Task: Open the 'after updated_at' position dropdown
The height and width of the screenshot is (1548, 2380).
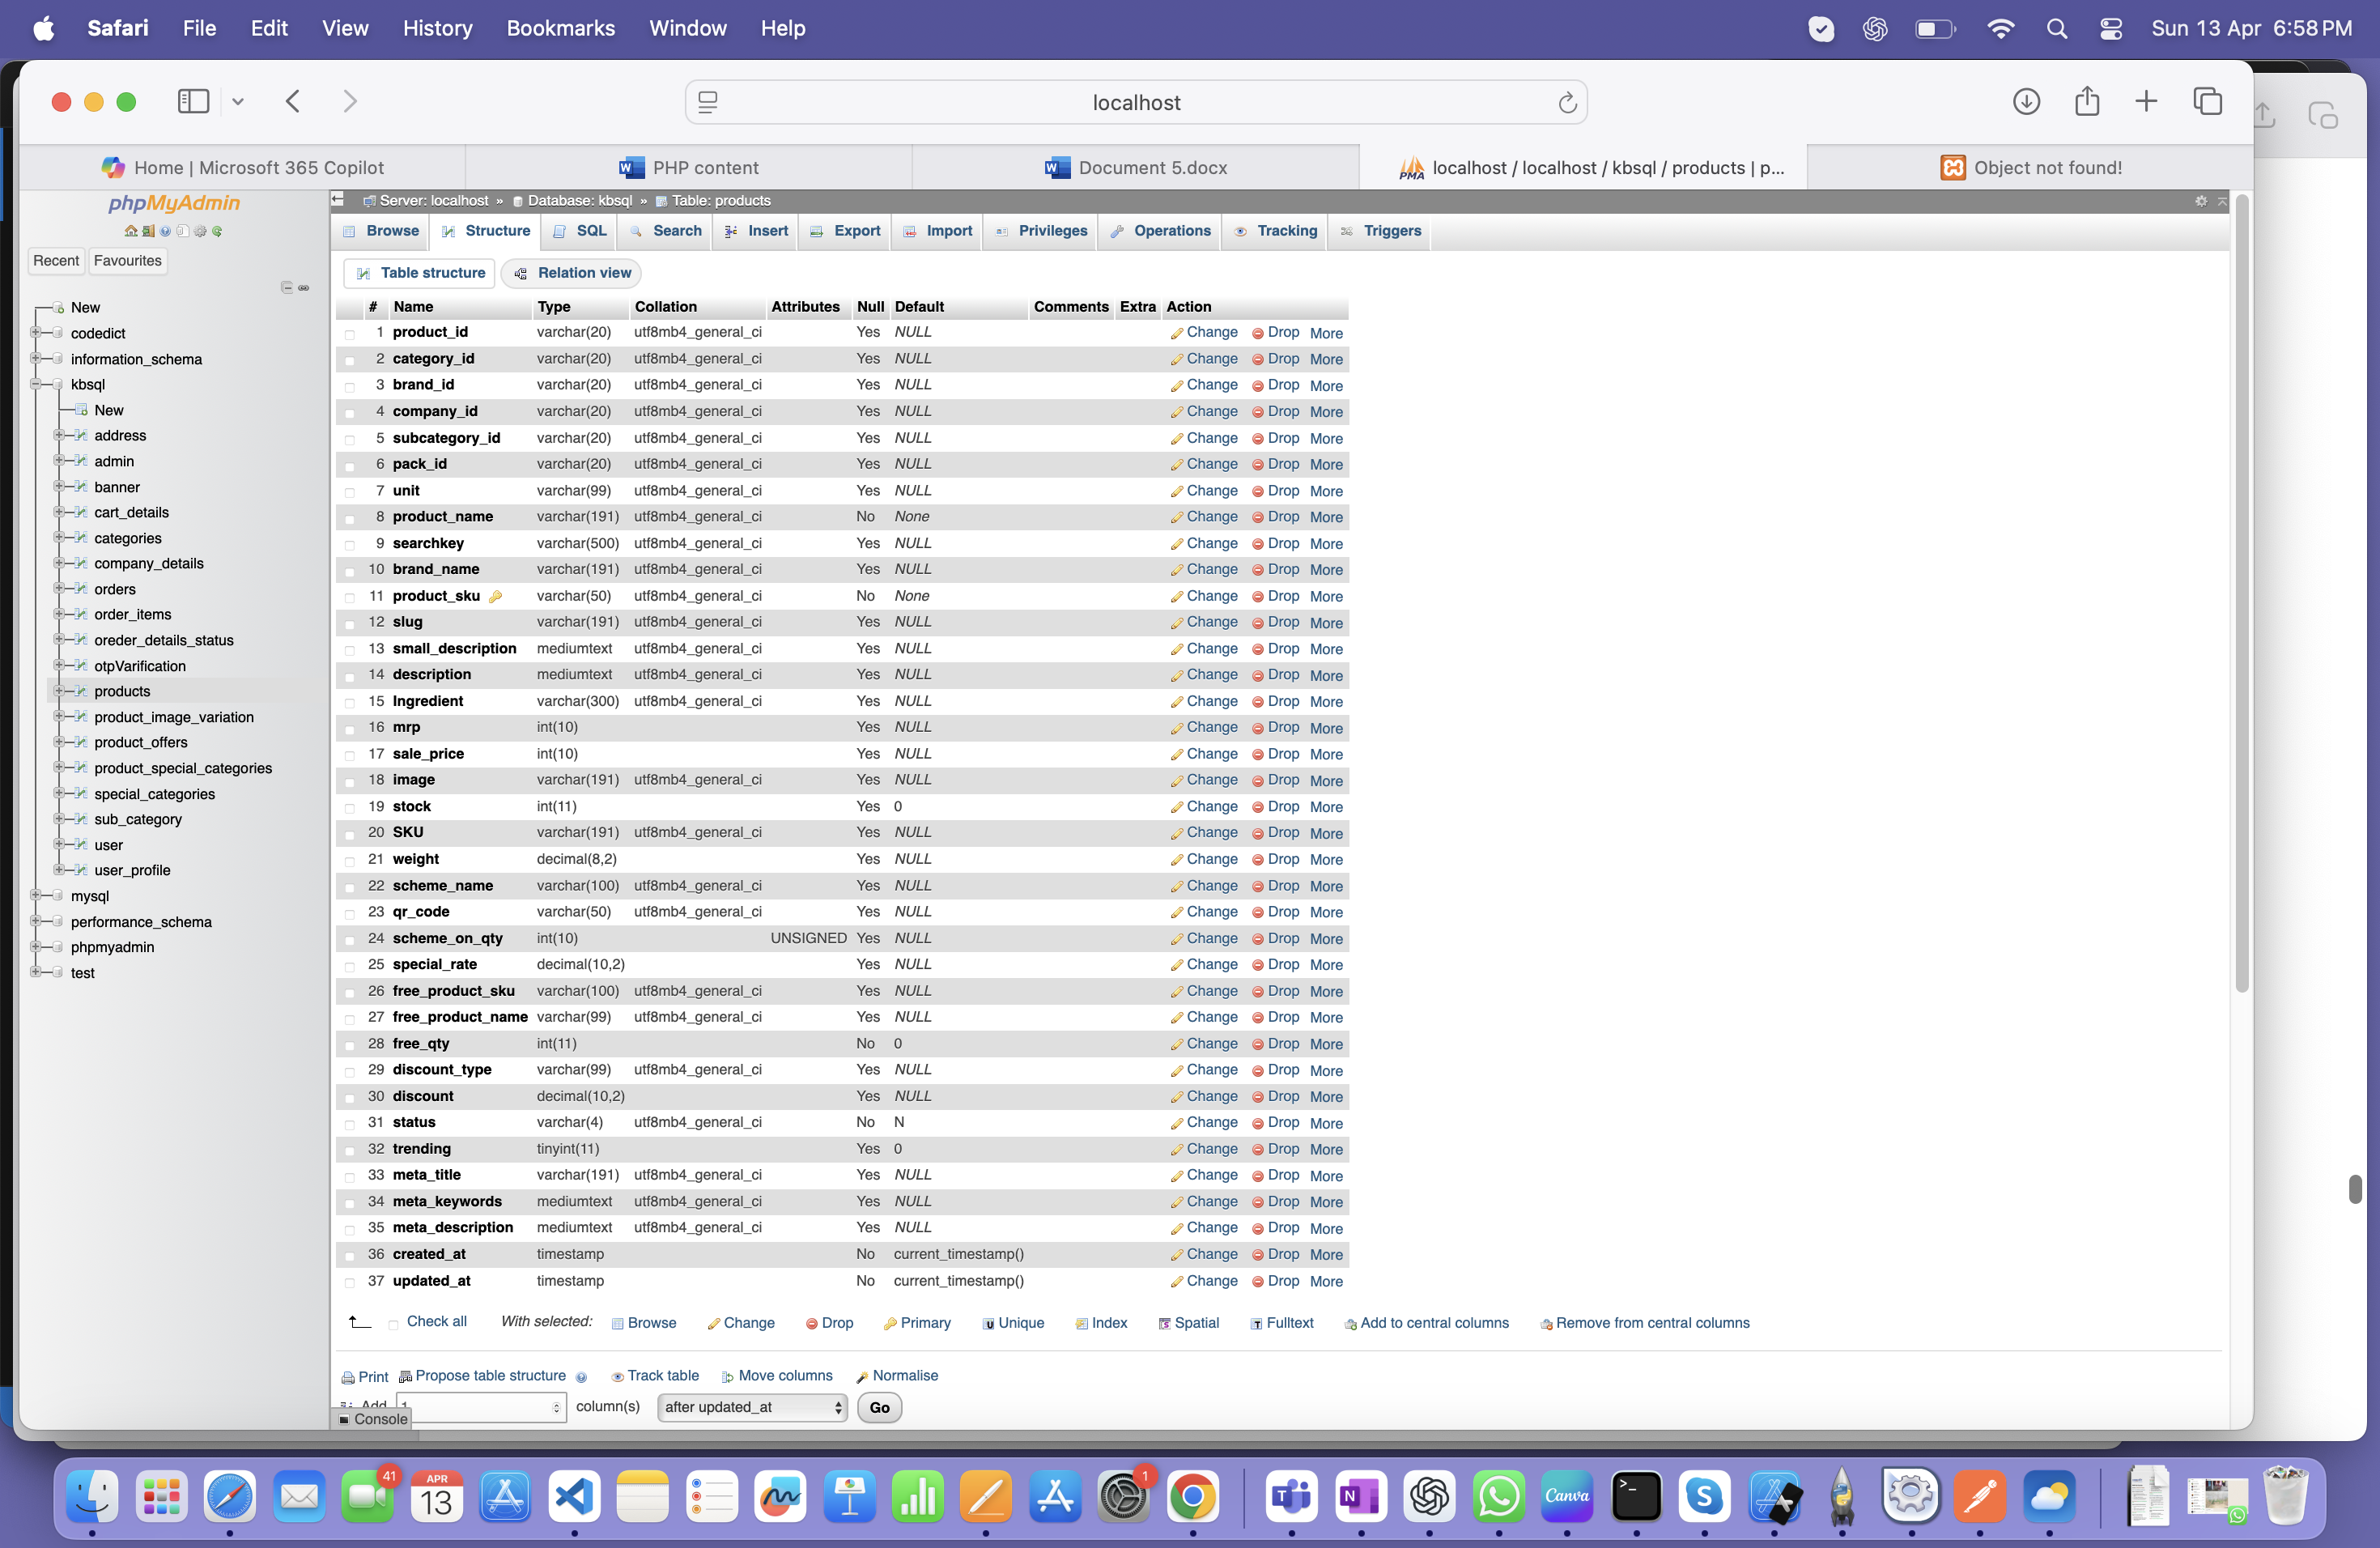Action: pyautogui.click(x=752, y=1407)
